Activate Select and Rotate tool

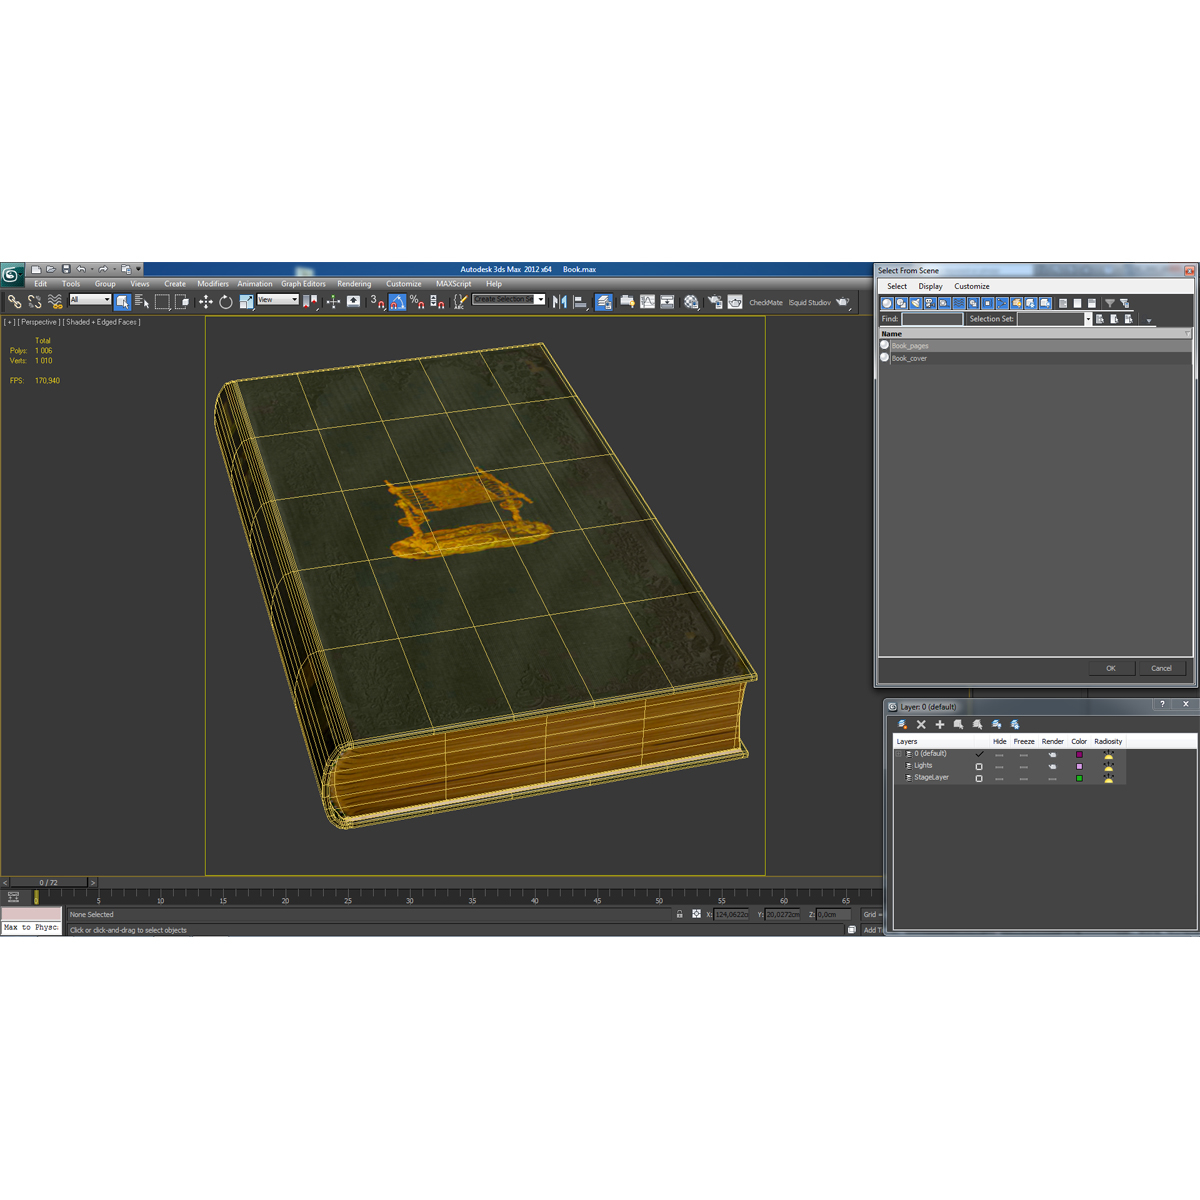tap(226, 301)
